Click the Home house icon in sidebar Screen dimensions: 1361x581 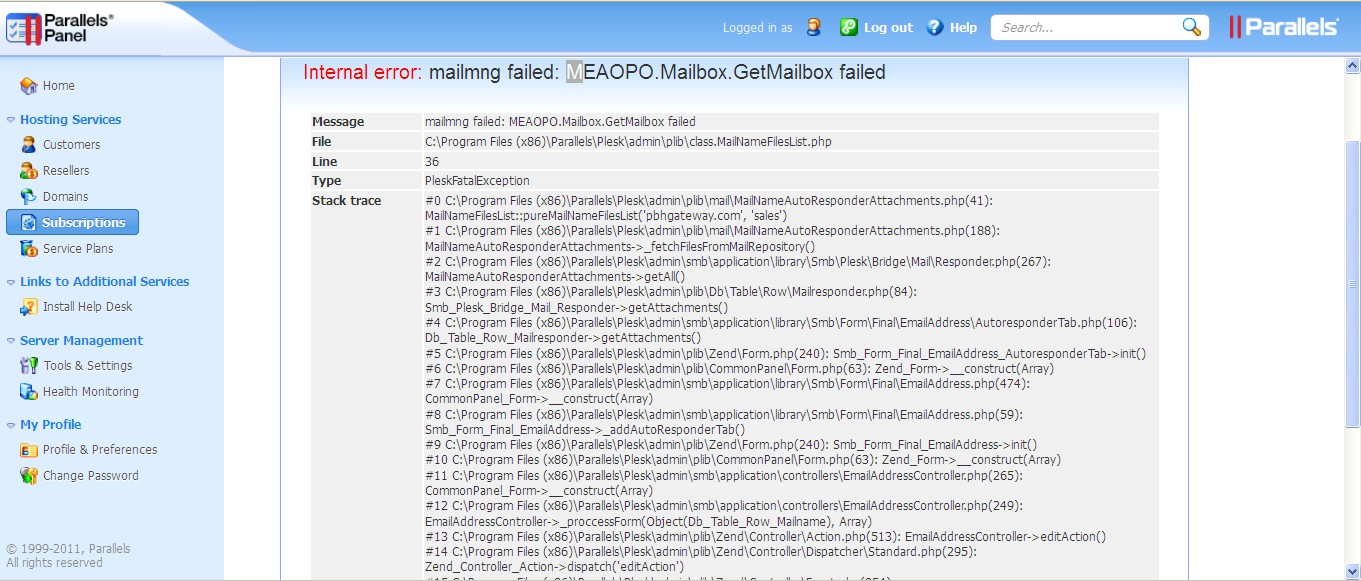tap(28, 86)
